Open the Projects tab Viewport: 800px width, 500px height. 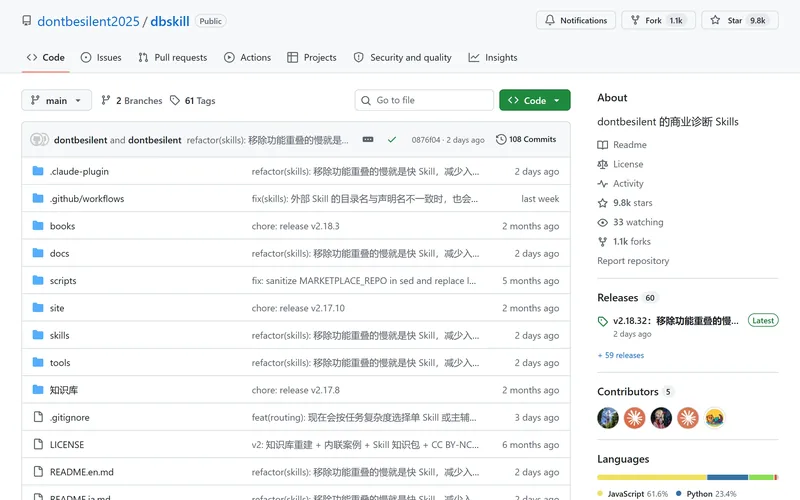312,58
